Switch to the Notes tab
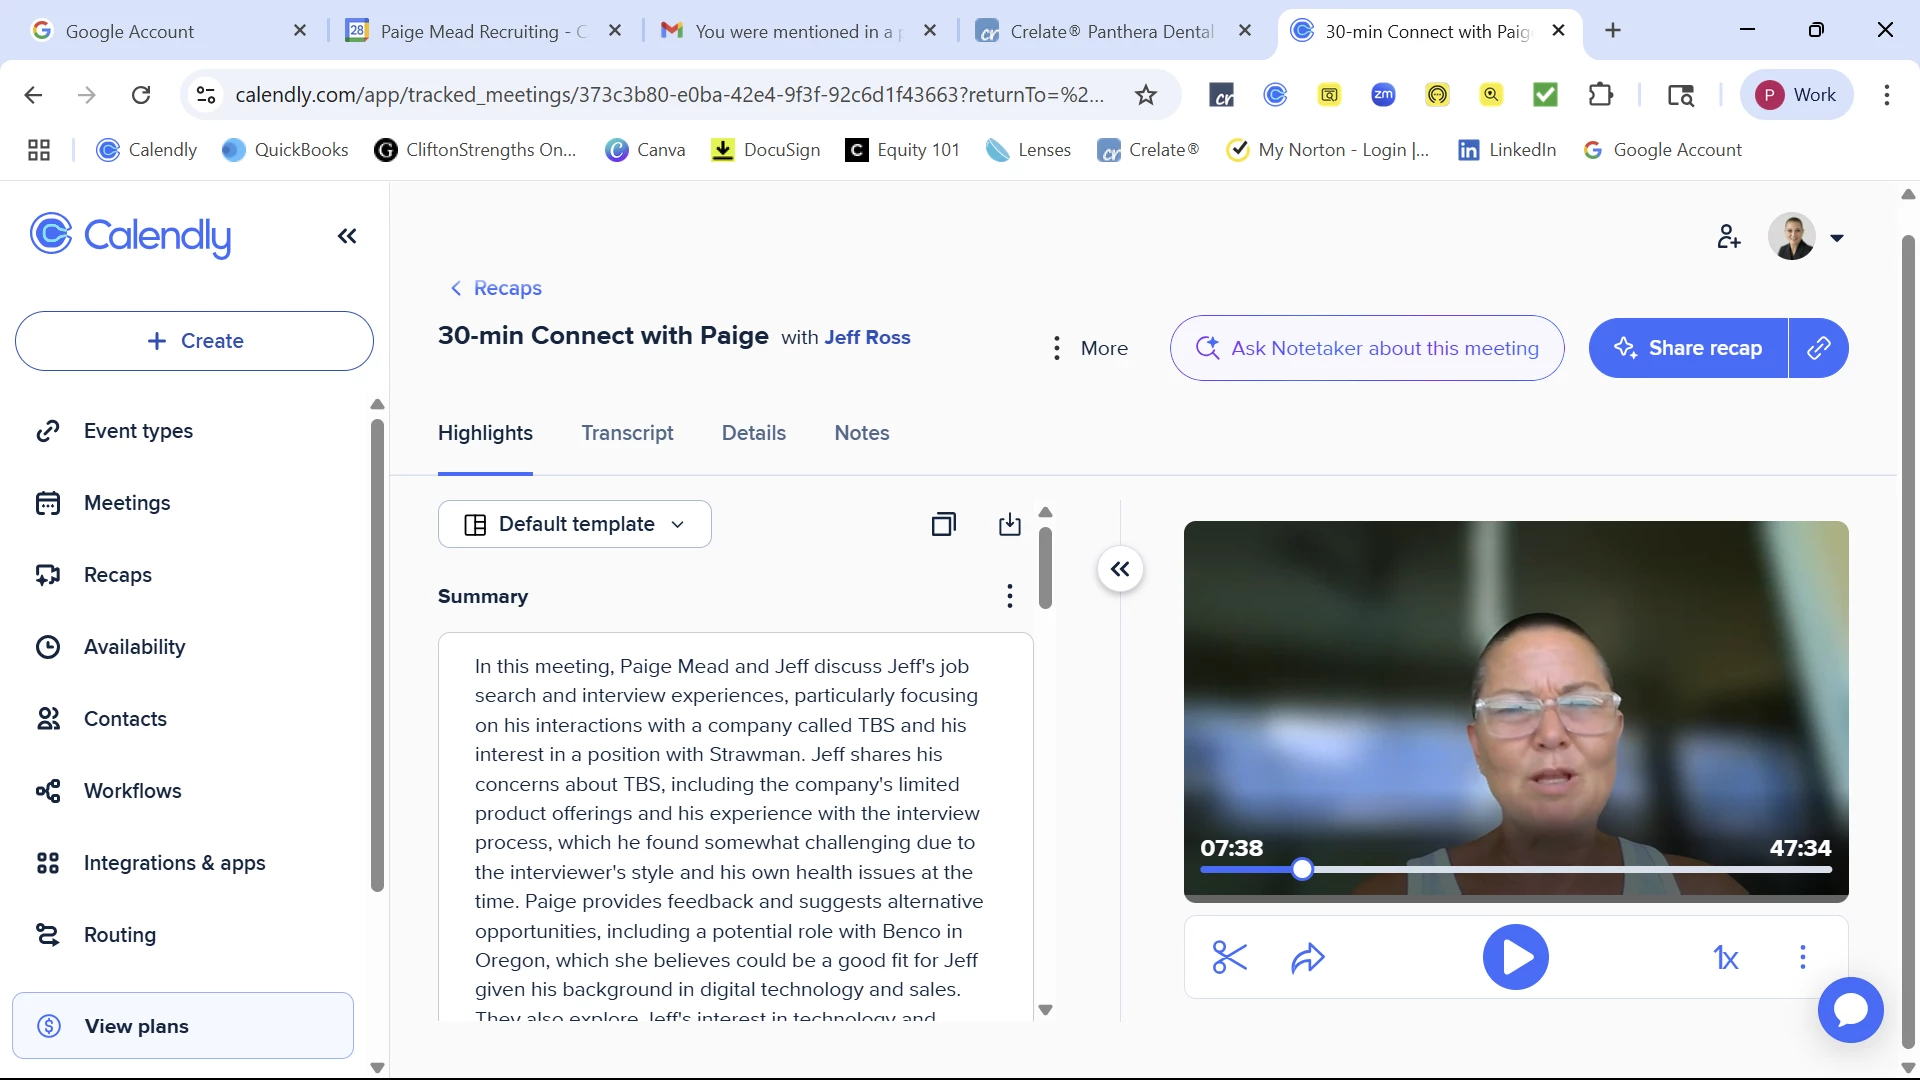The height and width of the screenshot is (1080, 1920). pyautogui.click(x=862, y=433)
